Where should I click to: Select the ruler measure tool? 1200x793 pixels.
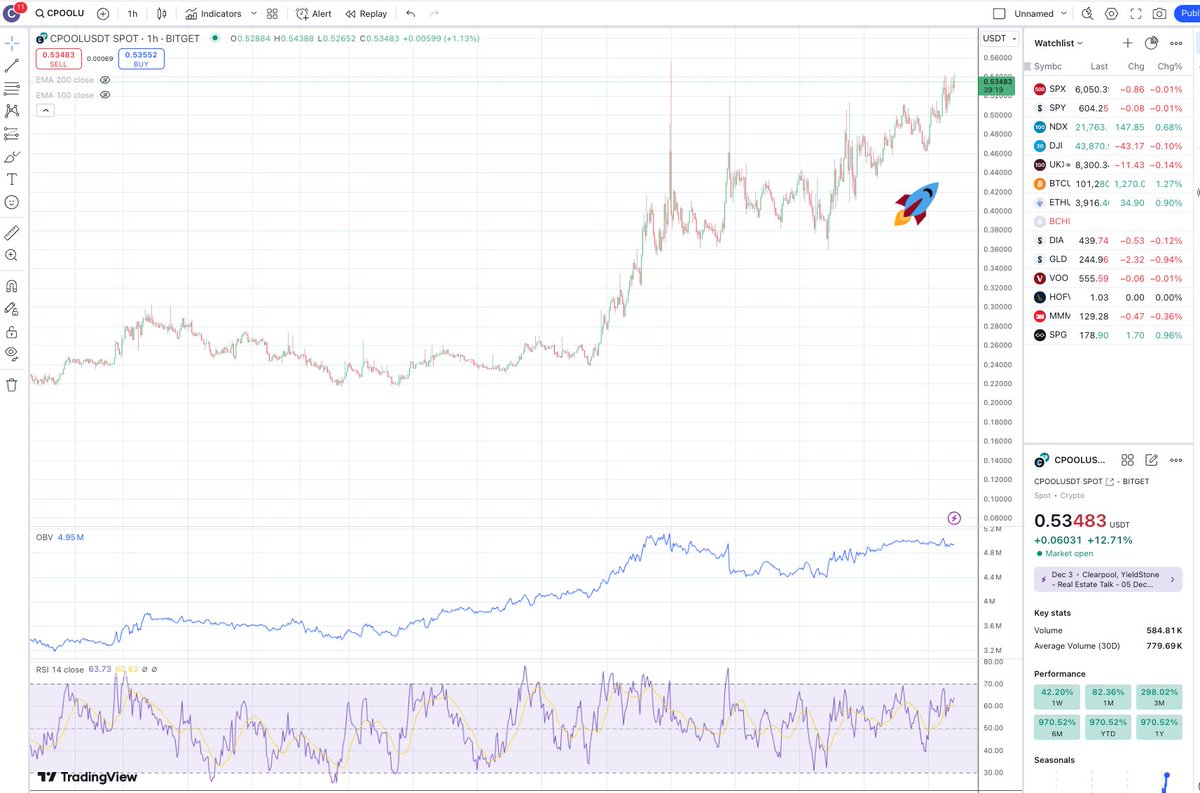[x=12, y=233]
